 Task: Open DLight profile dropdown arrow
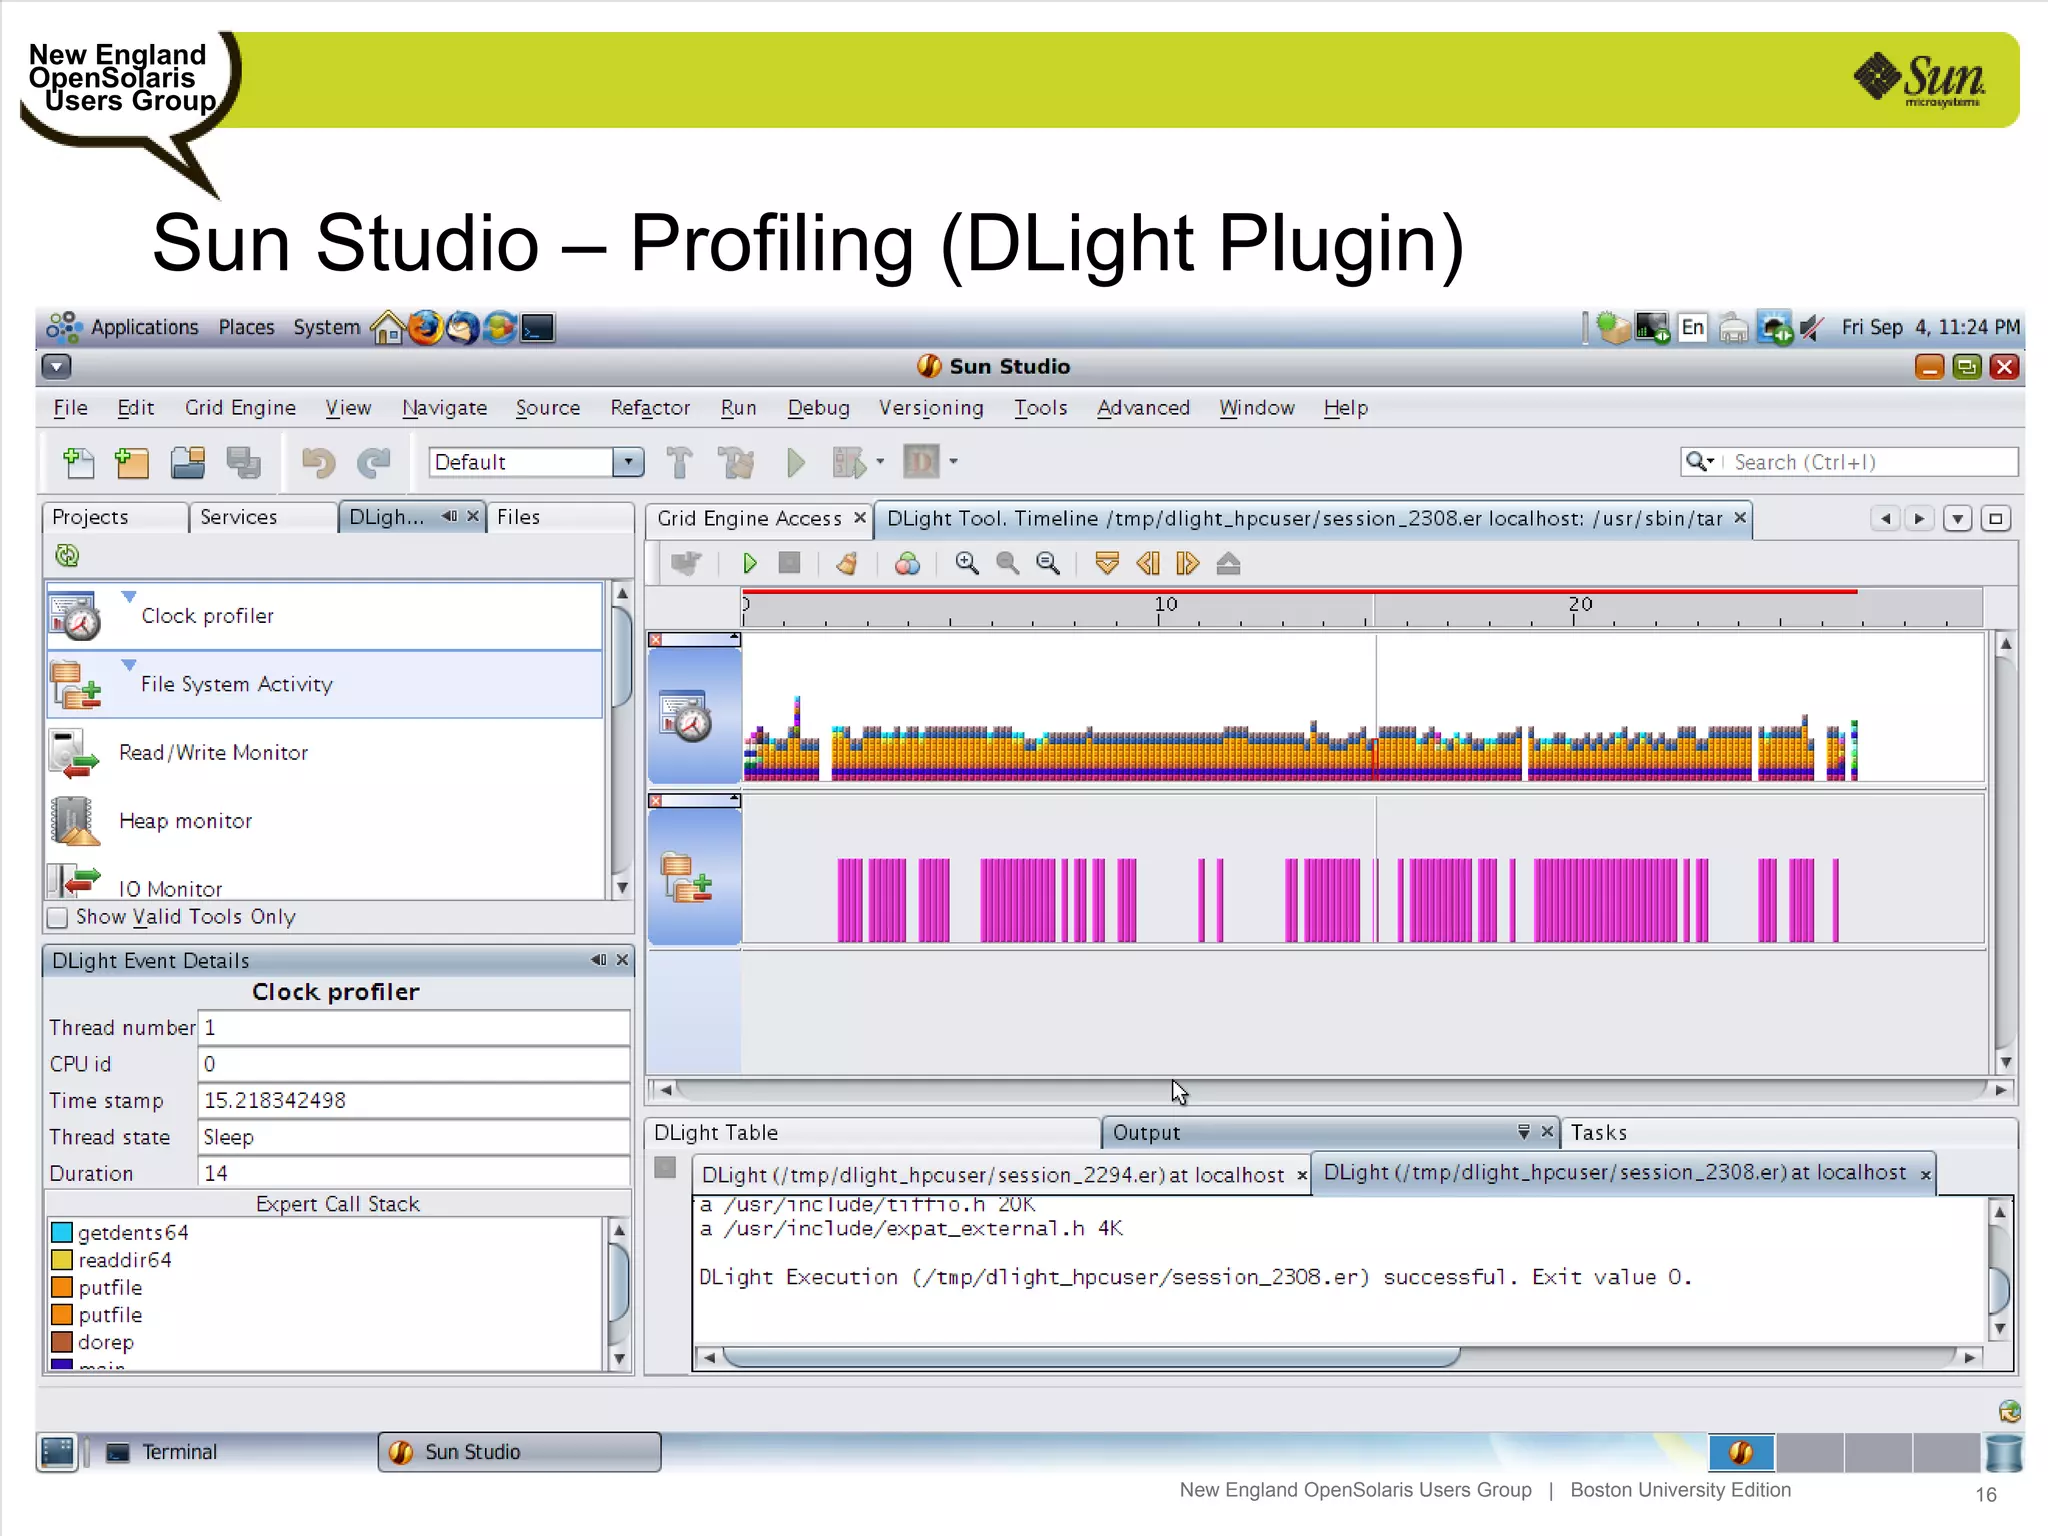tap(954, 462)
